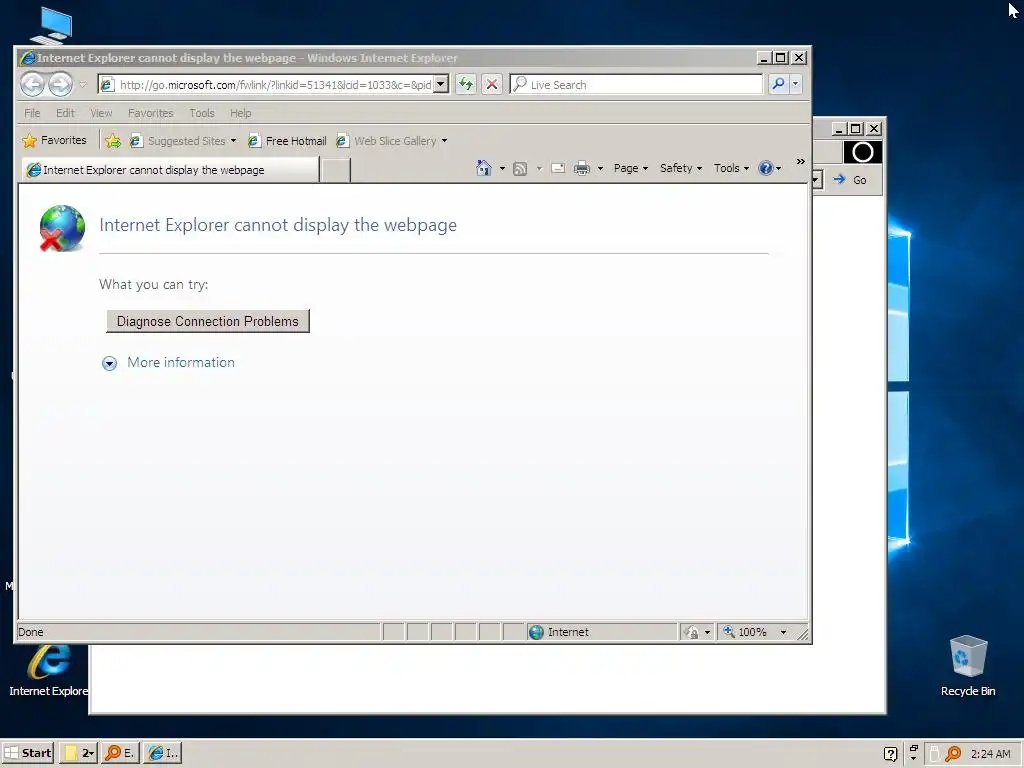Minimize the front Internet Explorer window
1024x768 pixels.
tap(763, 58)
